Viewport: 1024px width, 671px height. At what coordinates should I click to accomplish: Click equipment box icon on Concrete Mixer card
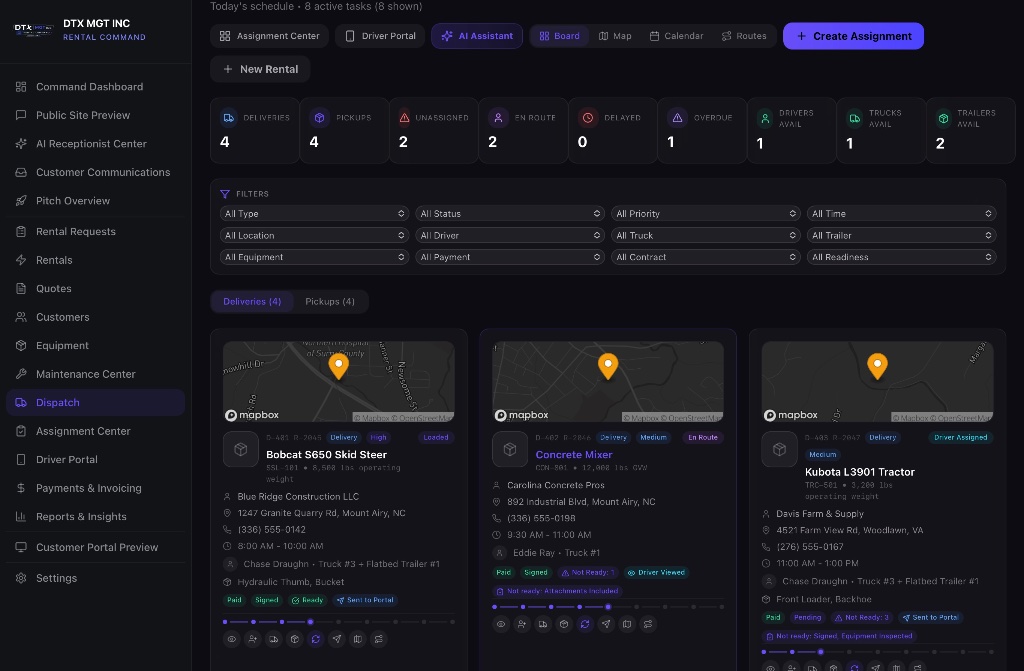[564, 624]
